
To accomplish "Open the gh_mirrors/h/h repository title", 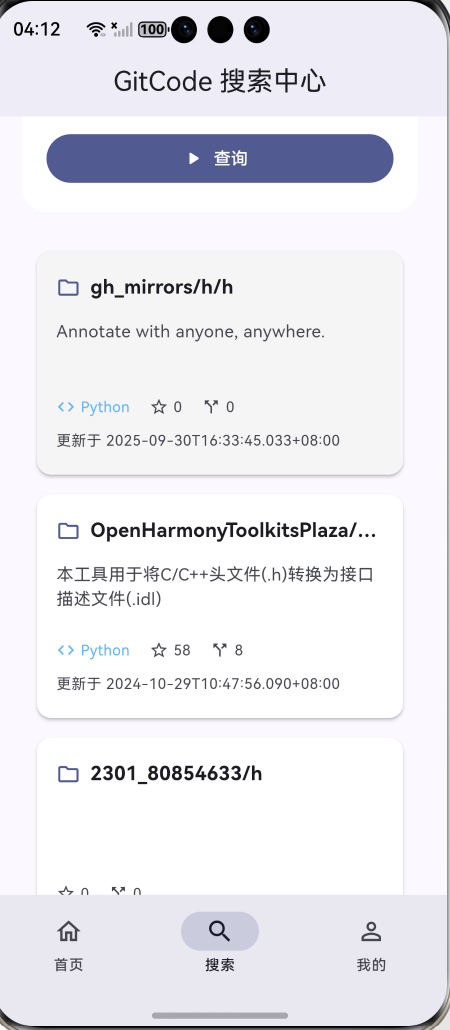I will click(162, 287).
